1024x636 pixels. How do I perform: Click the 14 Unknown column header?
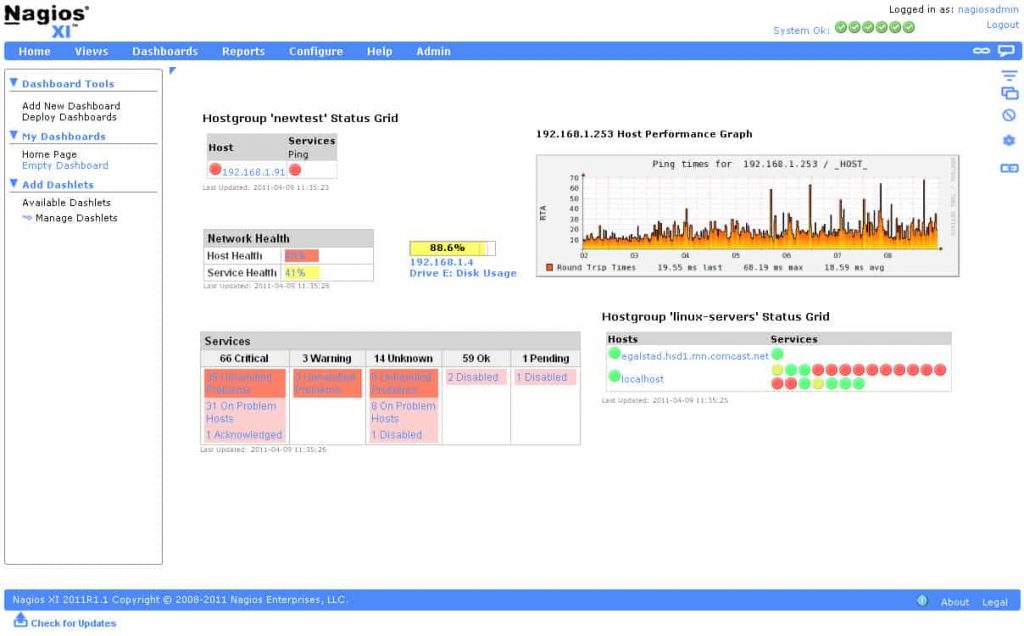click(x=403, y=358)
